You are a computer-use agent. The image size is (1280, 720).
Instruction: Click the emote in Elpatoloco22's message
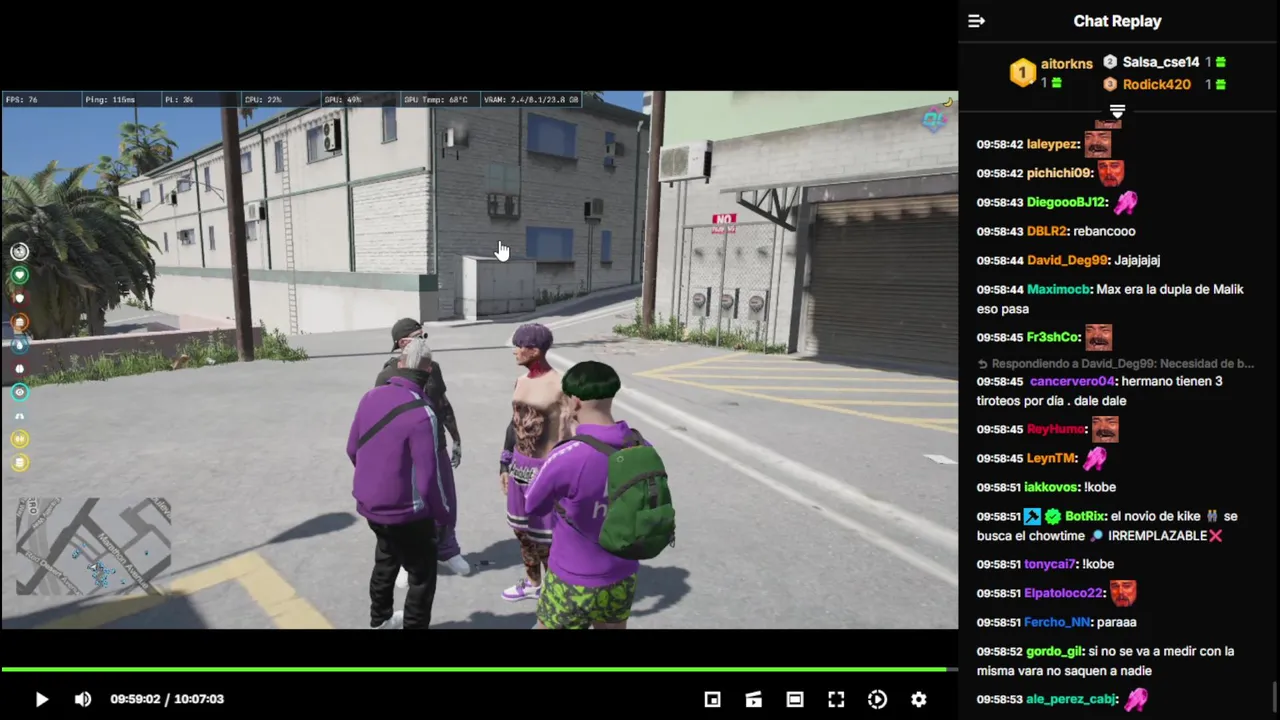coord(1123,593)
